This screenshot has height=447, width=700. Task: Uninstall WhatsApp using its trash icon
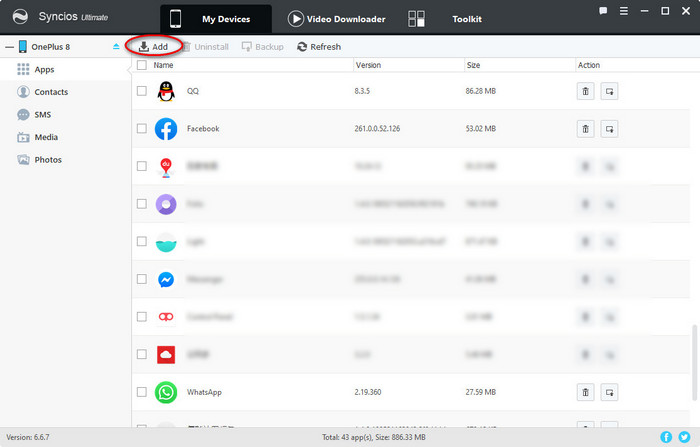click(585, 392)
